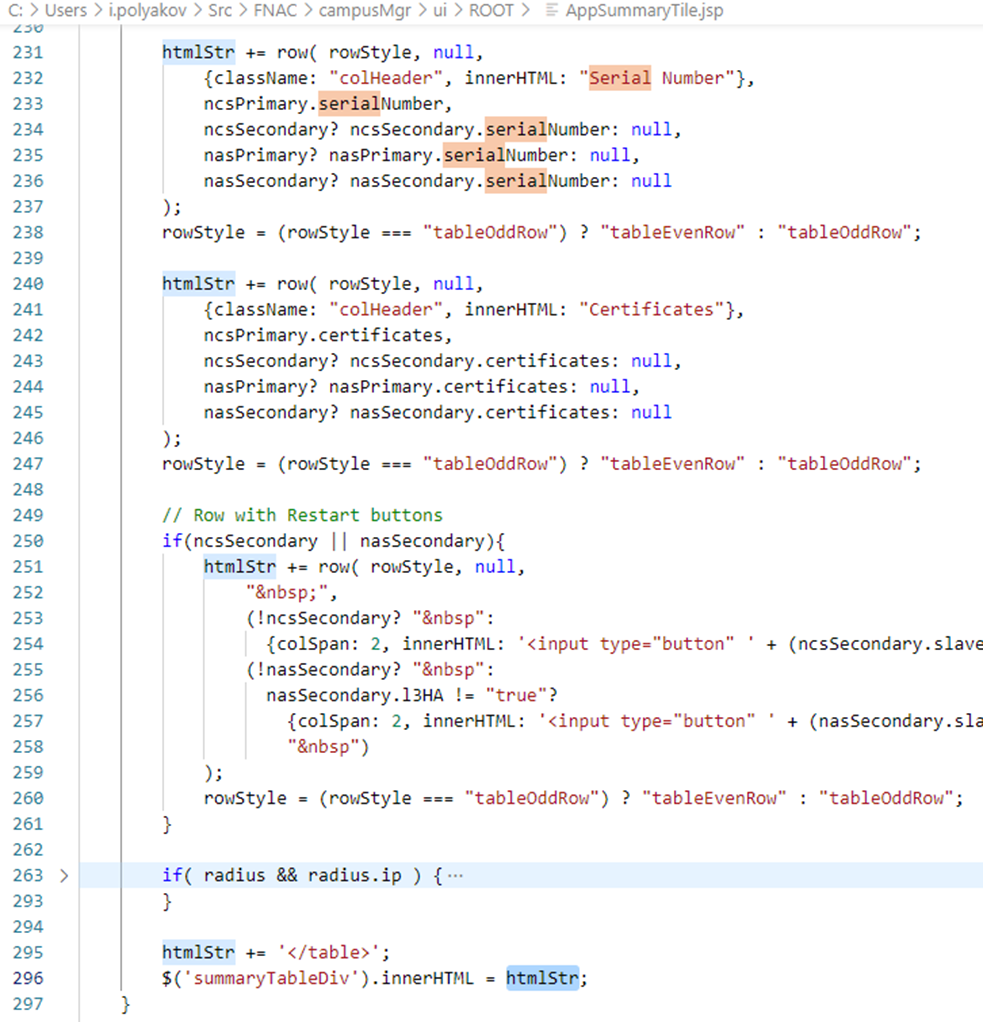Click 'htmlStr' at start of line 240
The width and height of the screenshot is (983, 1022).
point(198,284)
